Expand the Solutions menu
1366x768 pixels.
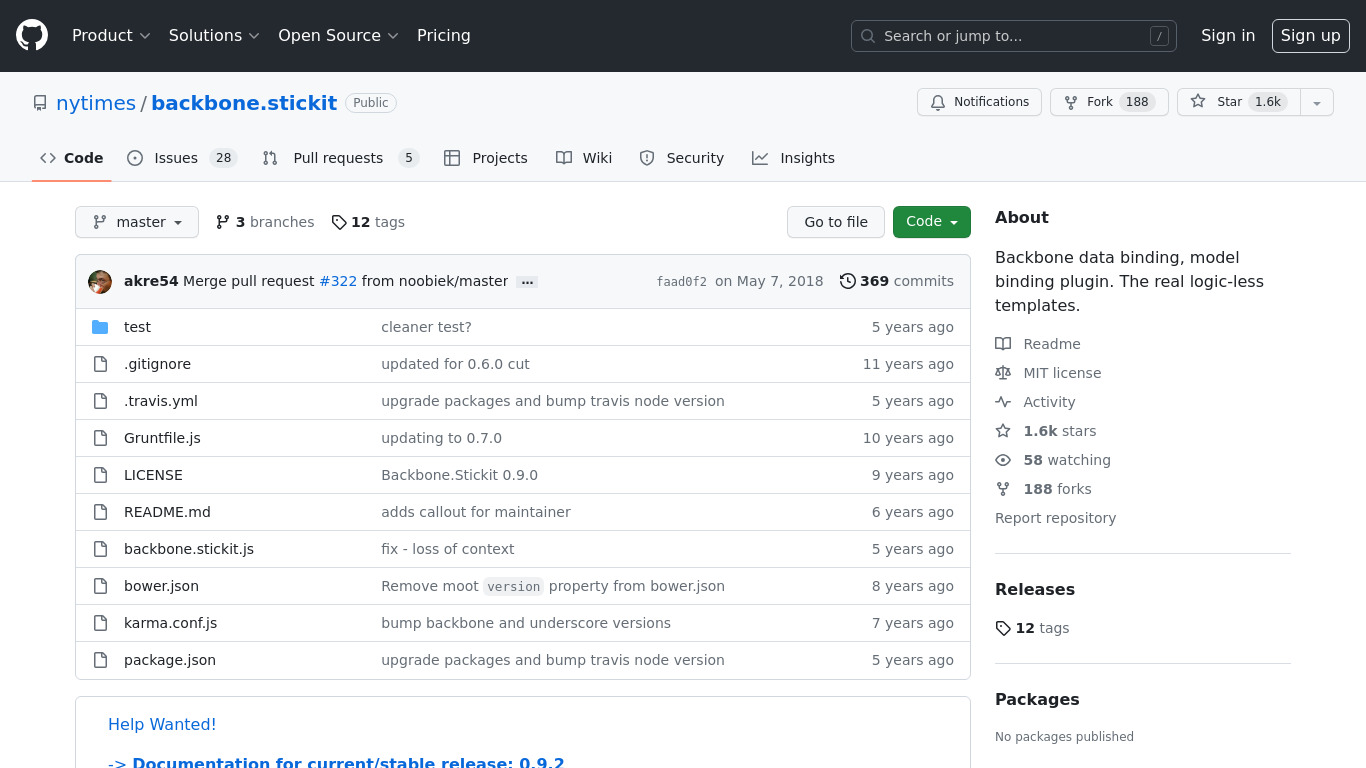point(214,35)
